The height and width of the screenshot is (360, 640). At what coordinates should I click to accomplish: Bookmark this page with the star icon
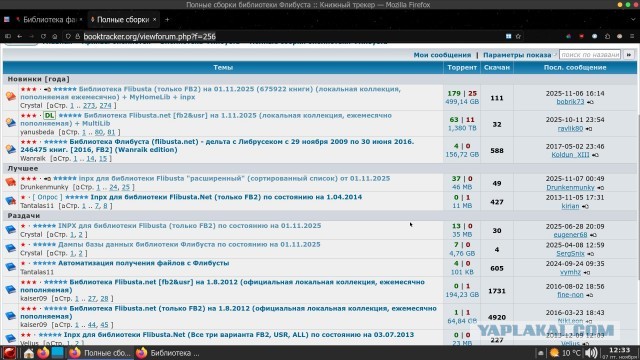[518, 36]
